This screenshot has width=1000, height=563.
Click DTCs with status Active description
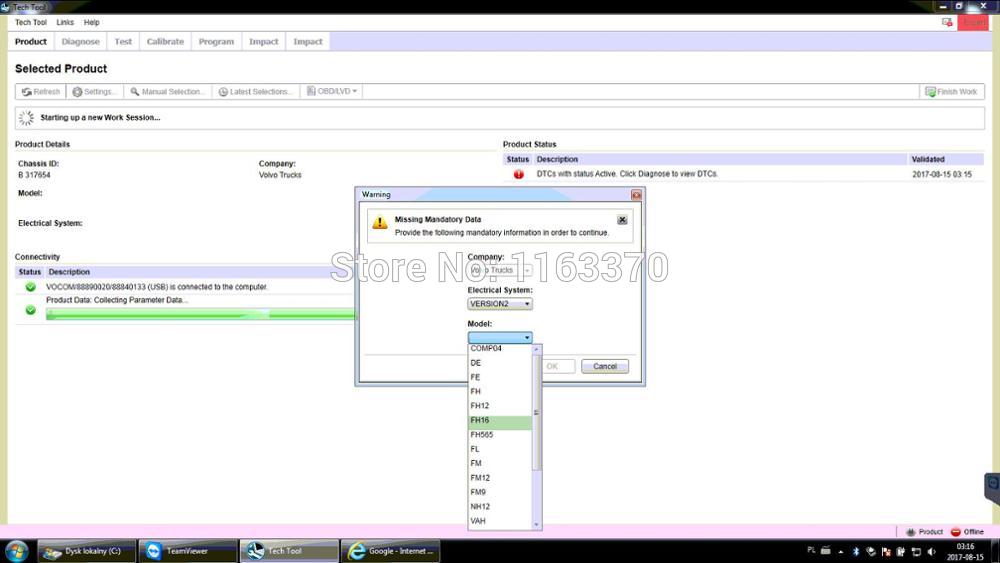pyautogui.click(x=627, y=174)
